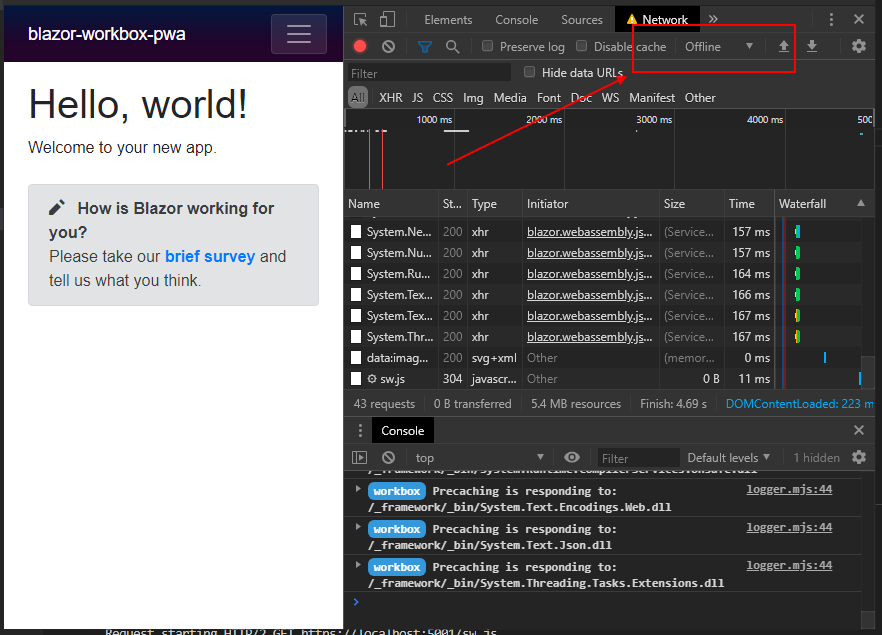Image resolution: width=882 pixels, height=635 pixels.
Task: Filter requests by Manifest
Action: click(652, 98)
